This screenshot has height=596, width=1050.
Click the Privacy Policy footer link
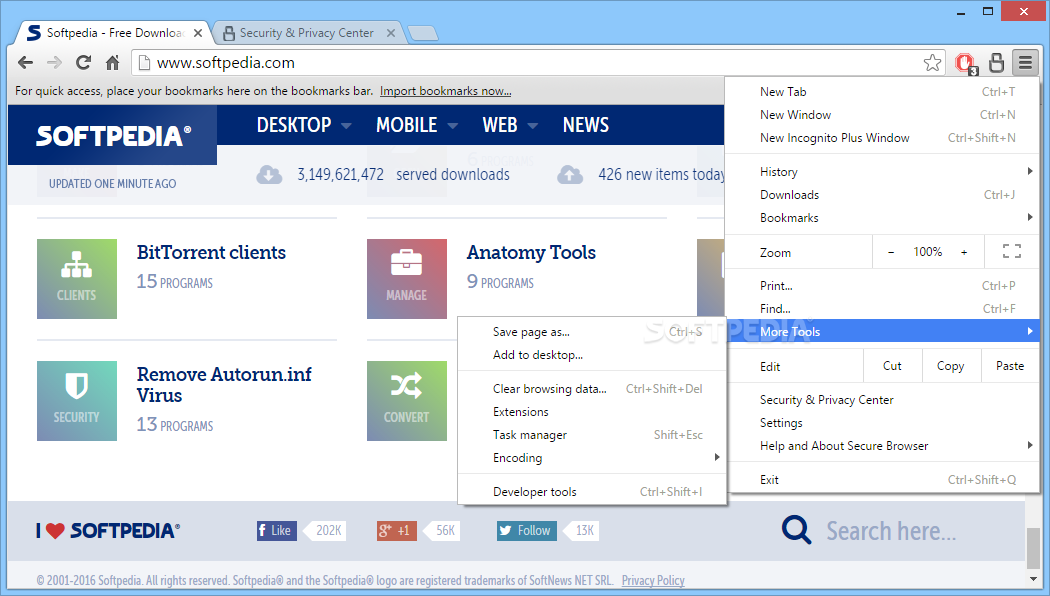click(653, 581)
